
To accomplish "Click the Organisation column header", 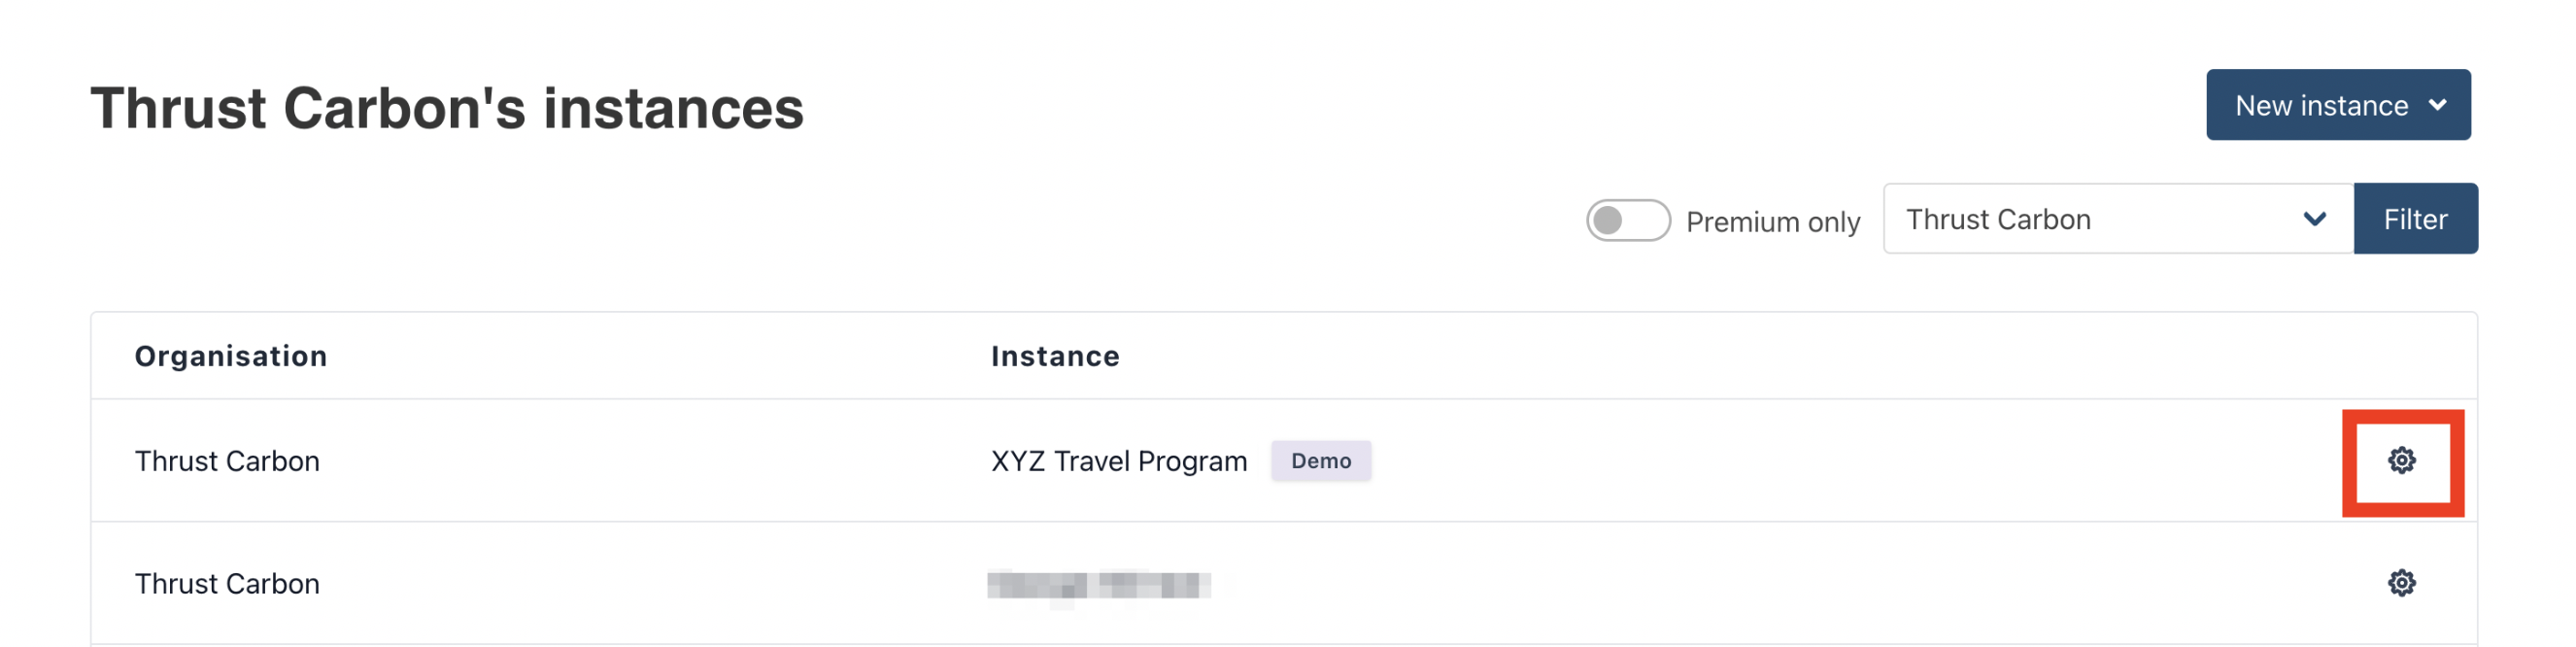I will 231,356.
